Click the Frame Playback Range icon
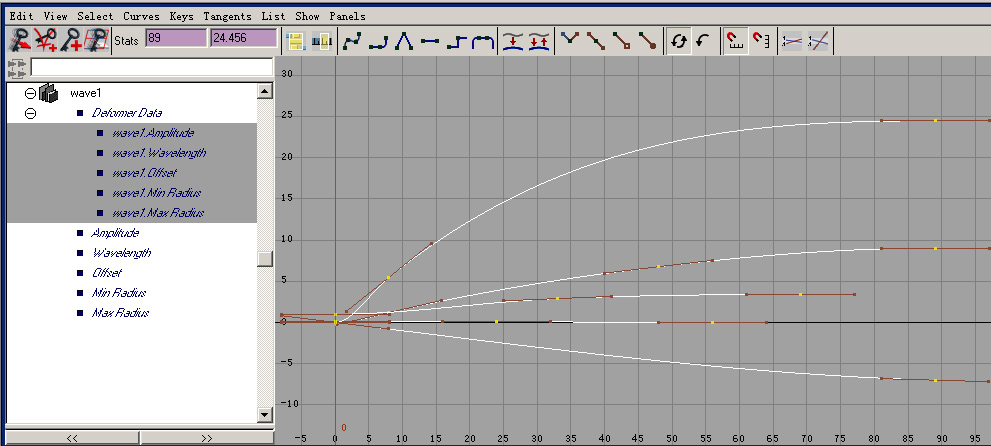The height and width of the screenshot is (446, 991). pos(321,42)
